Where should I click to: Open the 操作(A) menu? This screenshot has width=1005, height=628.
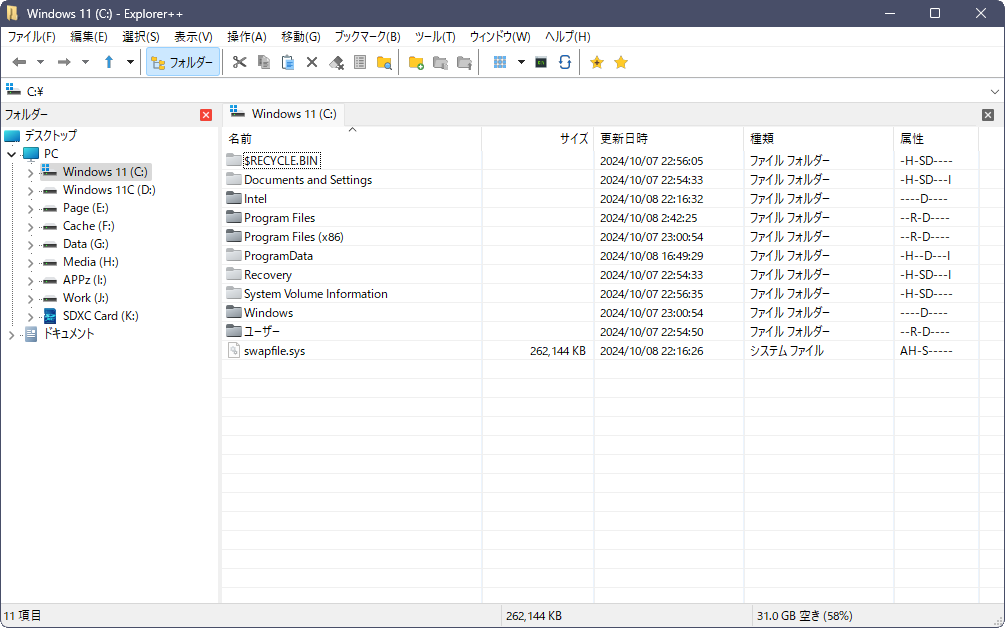tap(247, 37)
